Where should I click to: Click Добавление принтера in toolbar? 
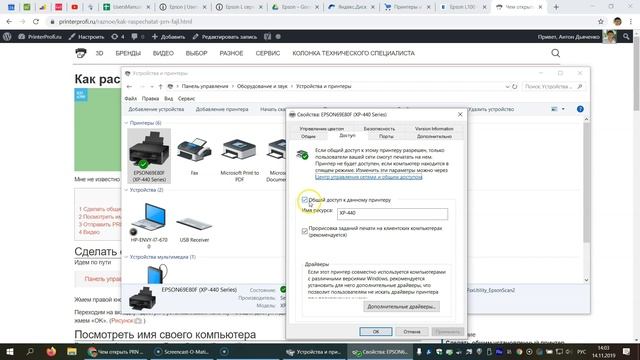(x=222, y=109)
